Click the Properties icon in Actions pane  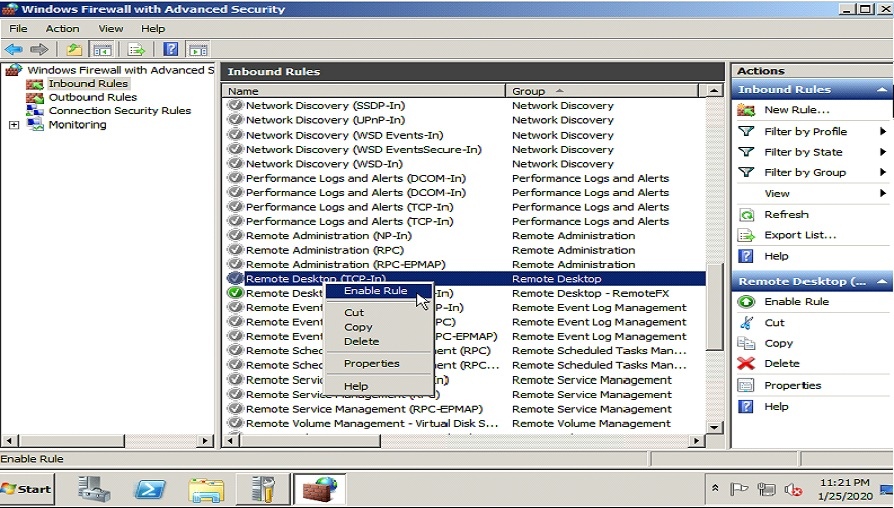click(746, 385)
